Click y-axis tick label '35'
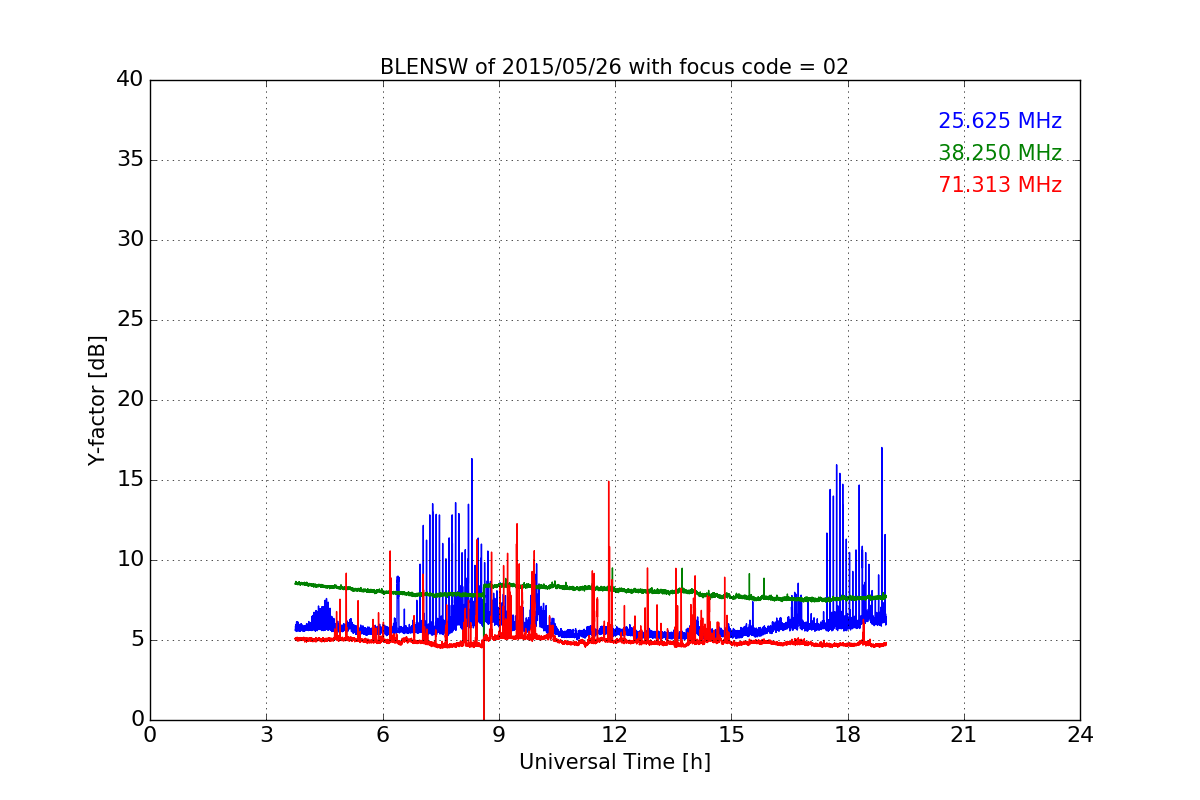Screen dimensions: 1200x800 [x=130, y=160]
